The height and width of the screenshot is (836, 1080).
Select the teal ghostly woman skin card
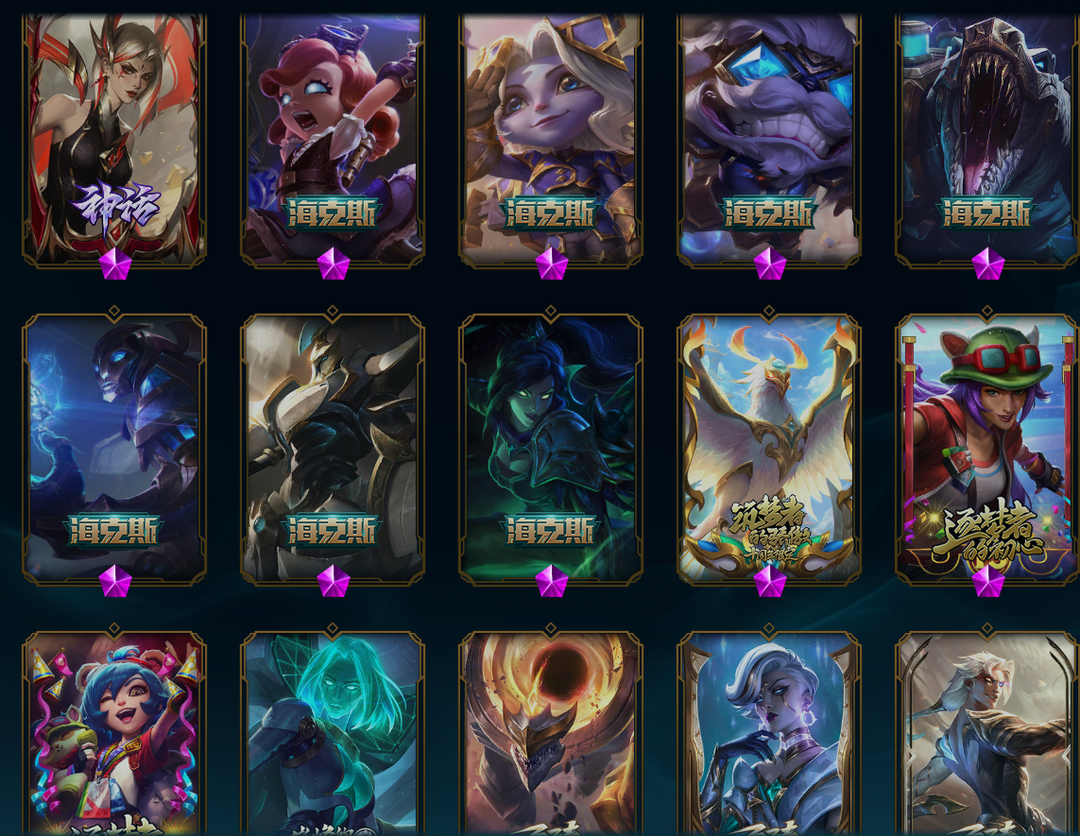point(333,731)
